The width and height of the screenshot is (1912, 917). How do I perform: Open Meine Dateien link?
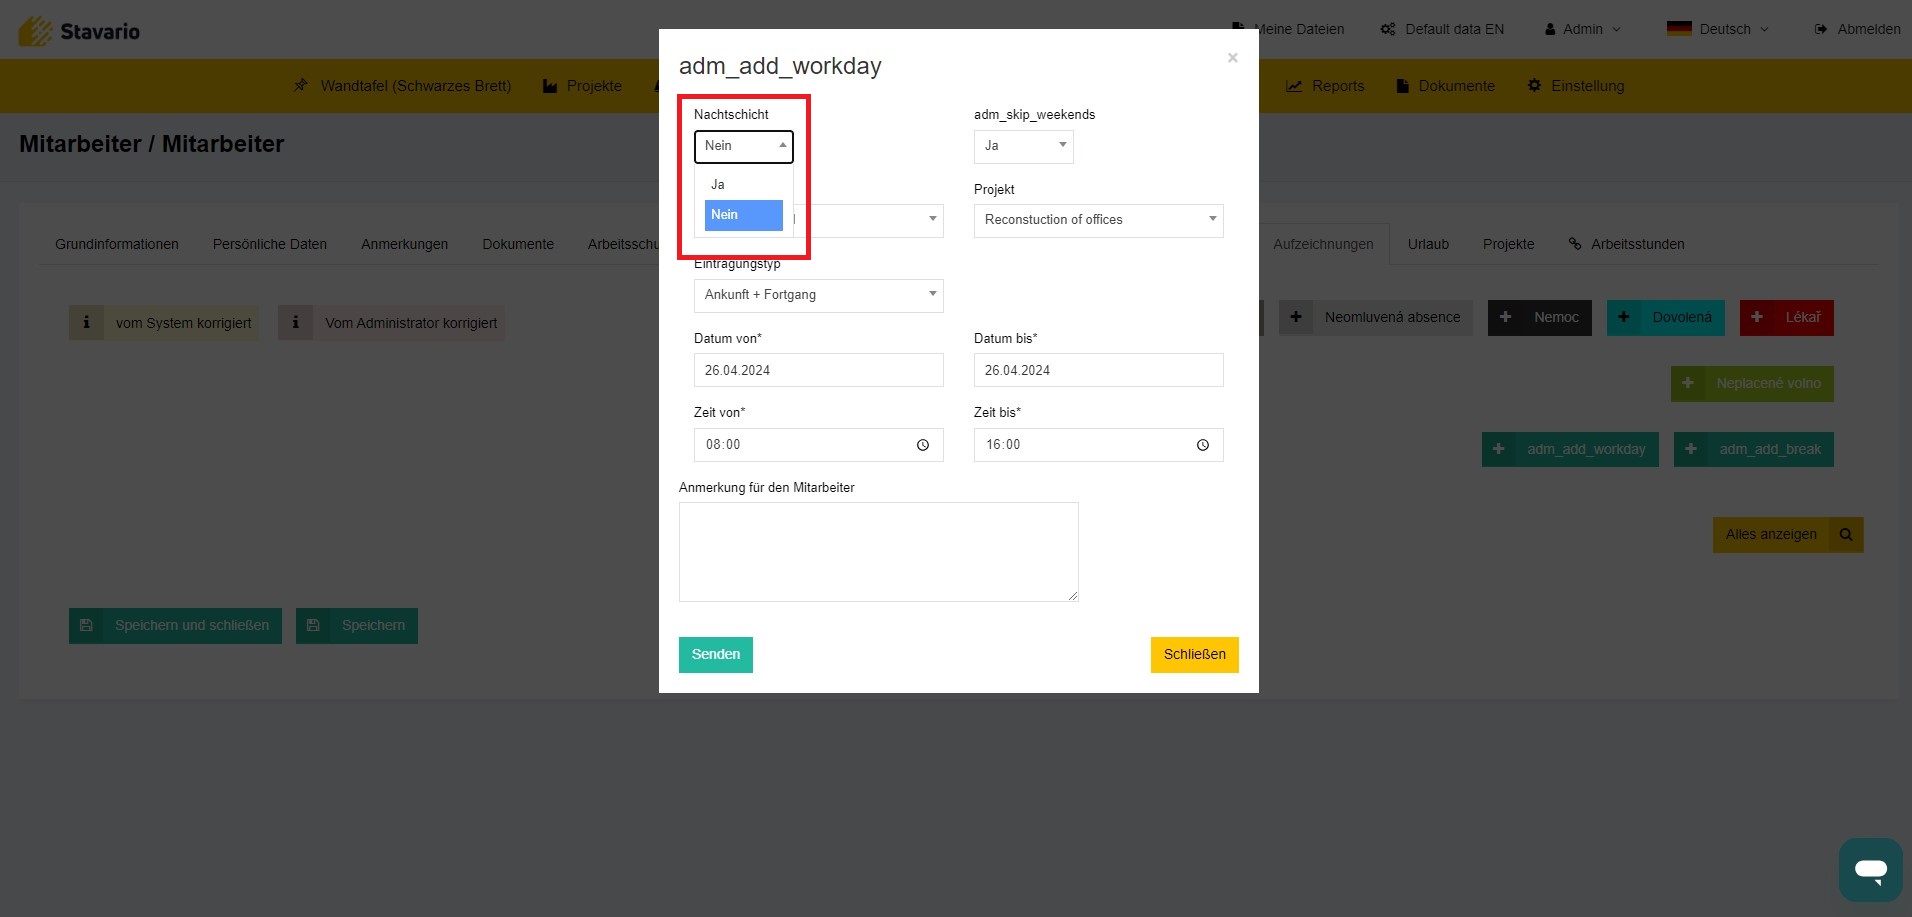point(1288,29)
